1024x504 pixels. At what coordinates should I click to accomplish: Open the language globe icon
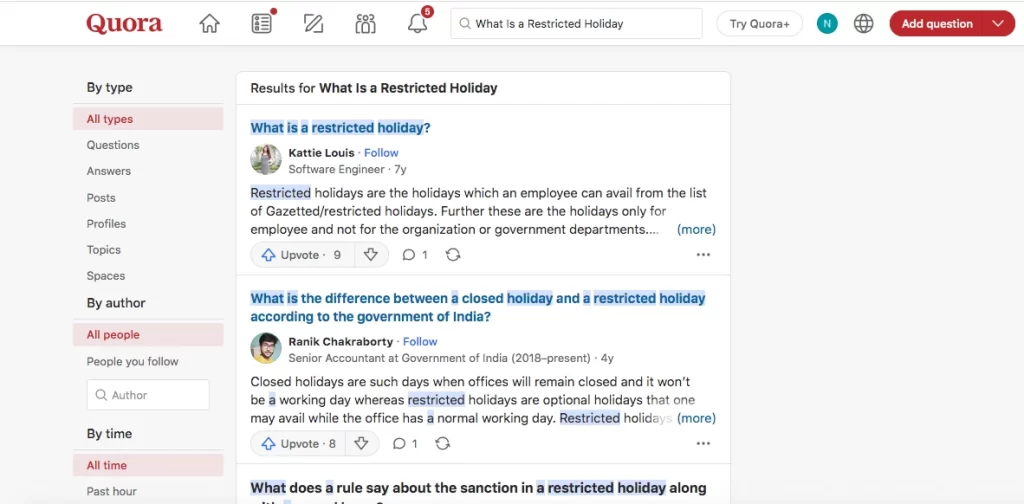click(863, 24)
